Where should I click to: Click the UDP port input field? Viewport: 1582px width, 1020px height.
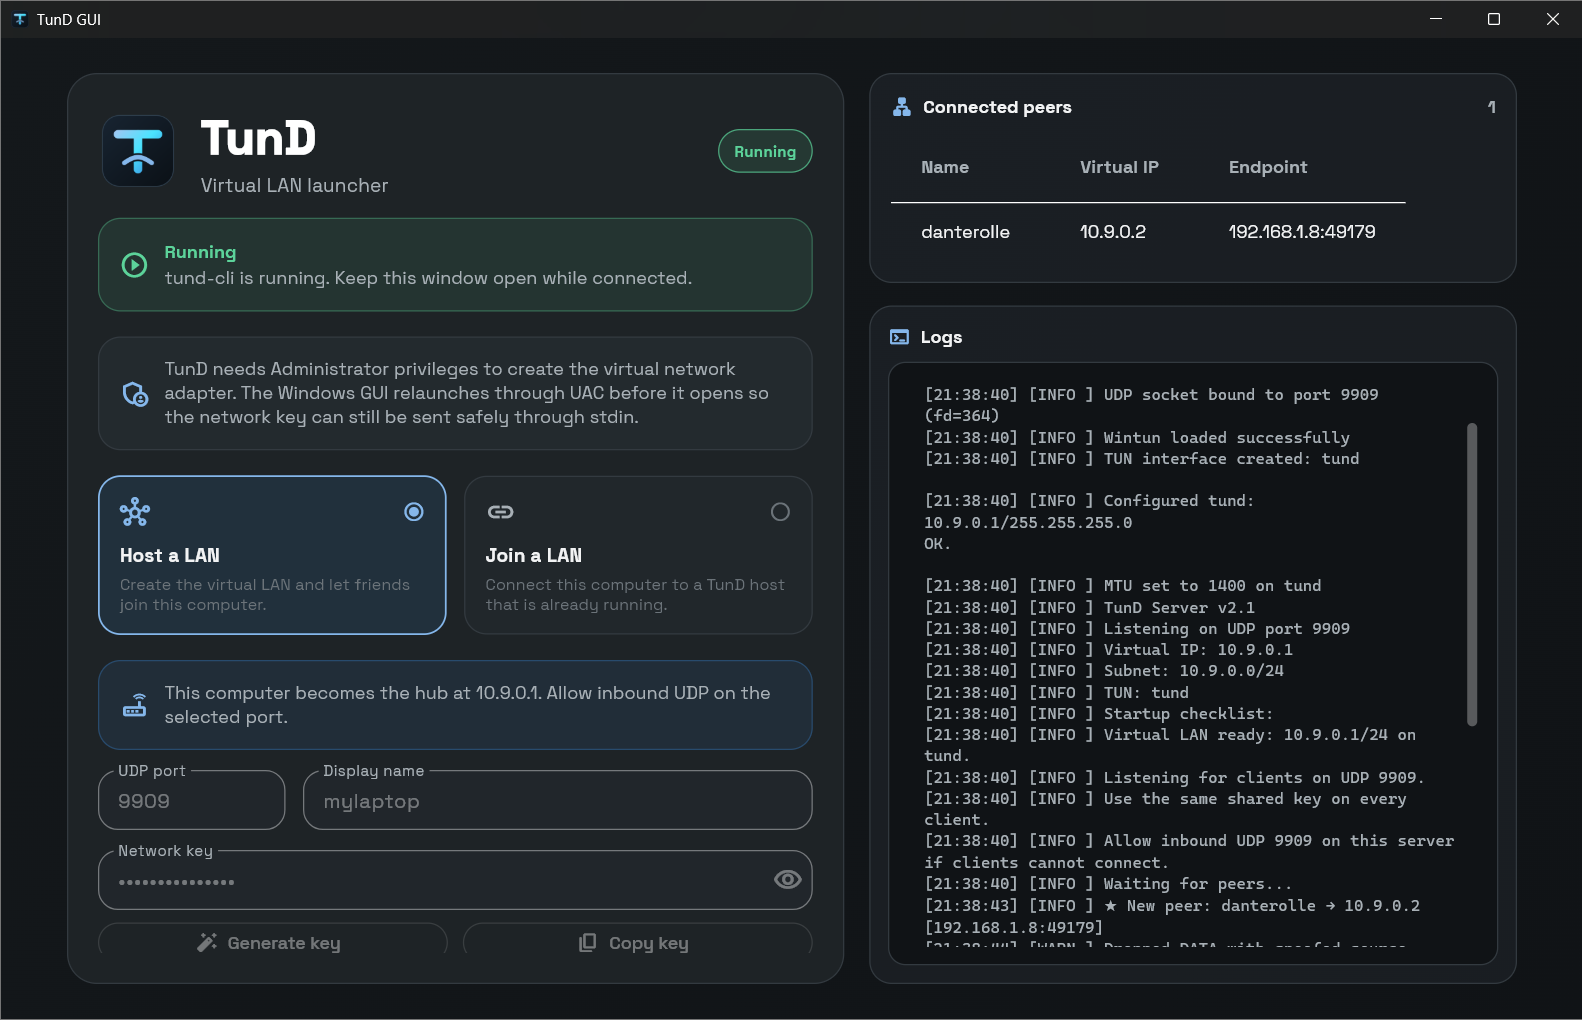pos(192,800)
